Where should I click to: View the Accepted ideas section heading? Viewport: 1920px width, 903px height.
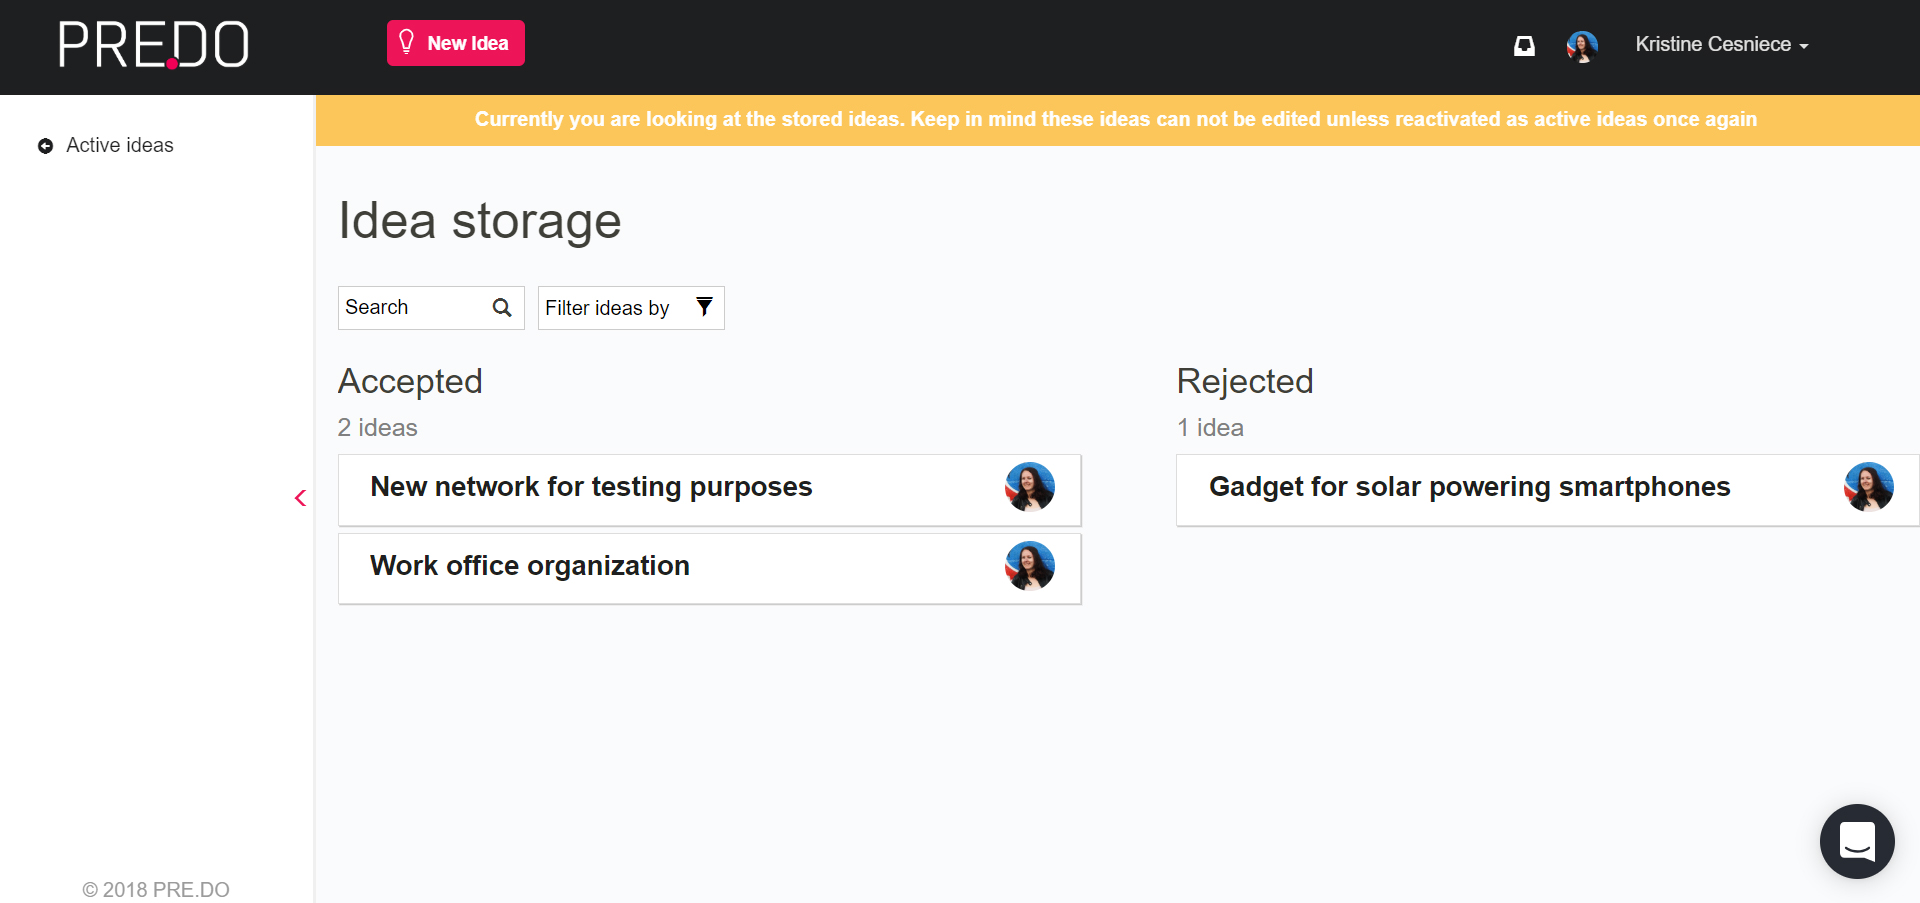coord(410,381)
